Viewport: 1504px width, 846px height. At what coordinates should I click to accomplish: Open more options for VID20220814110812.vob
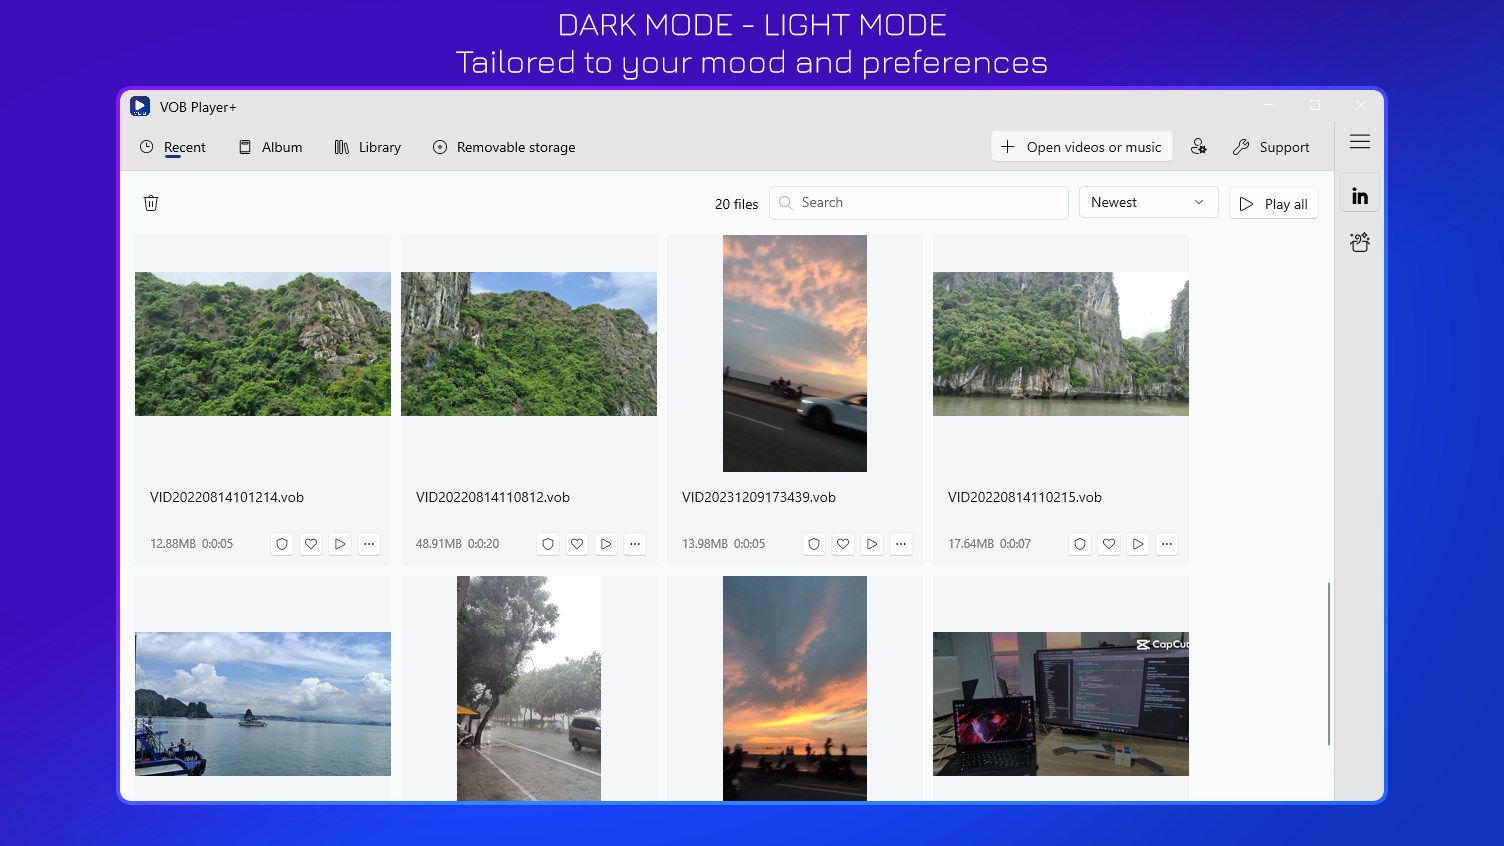[635, 544]
